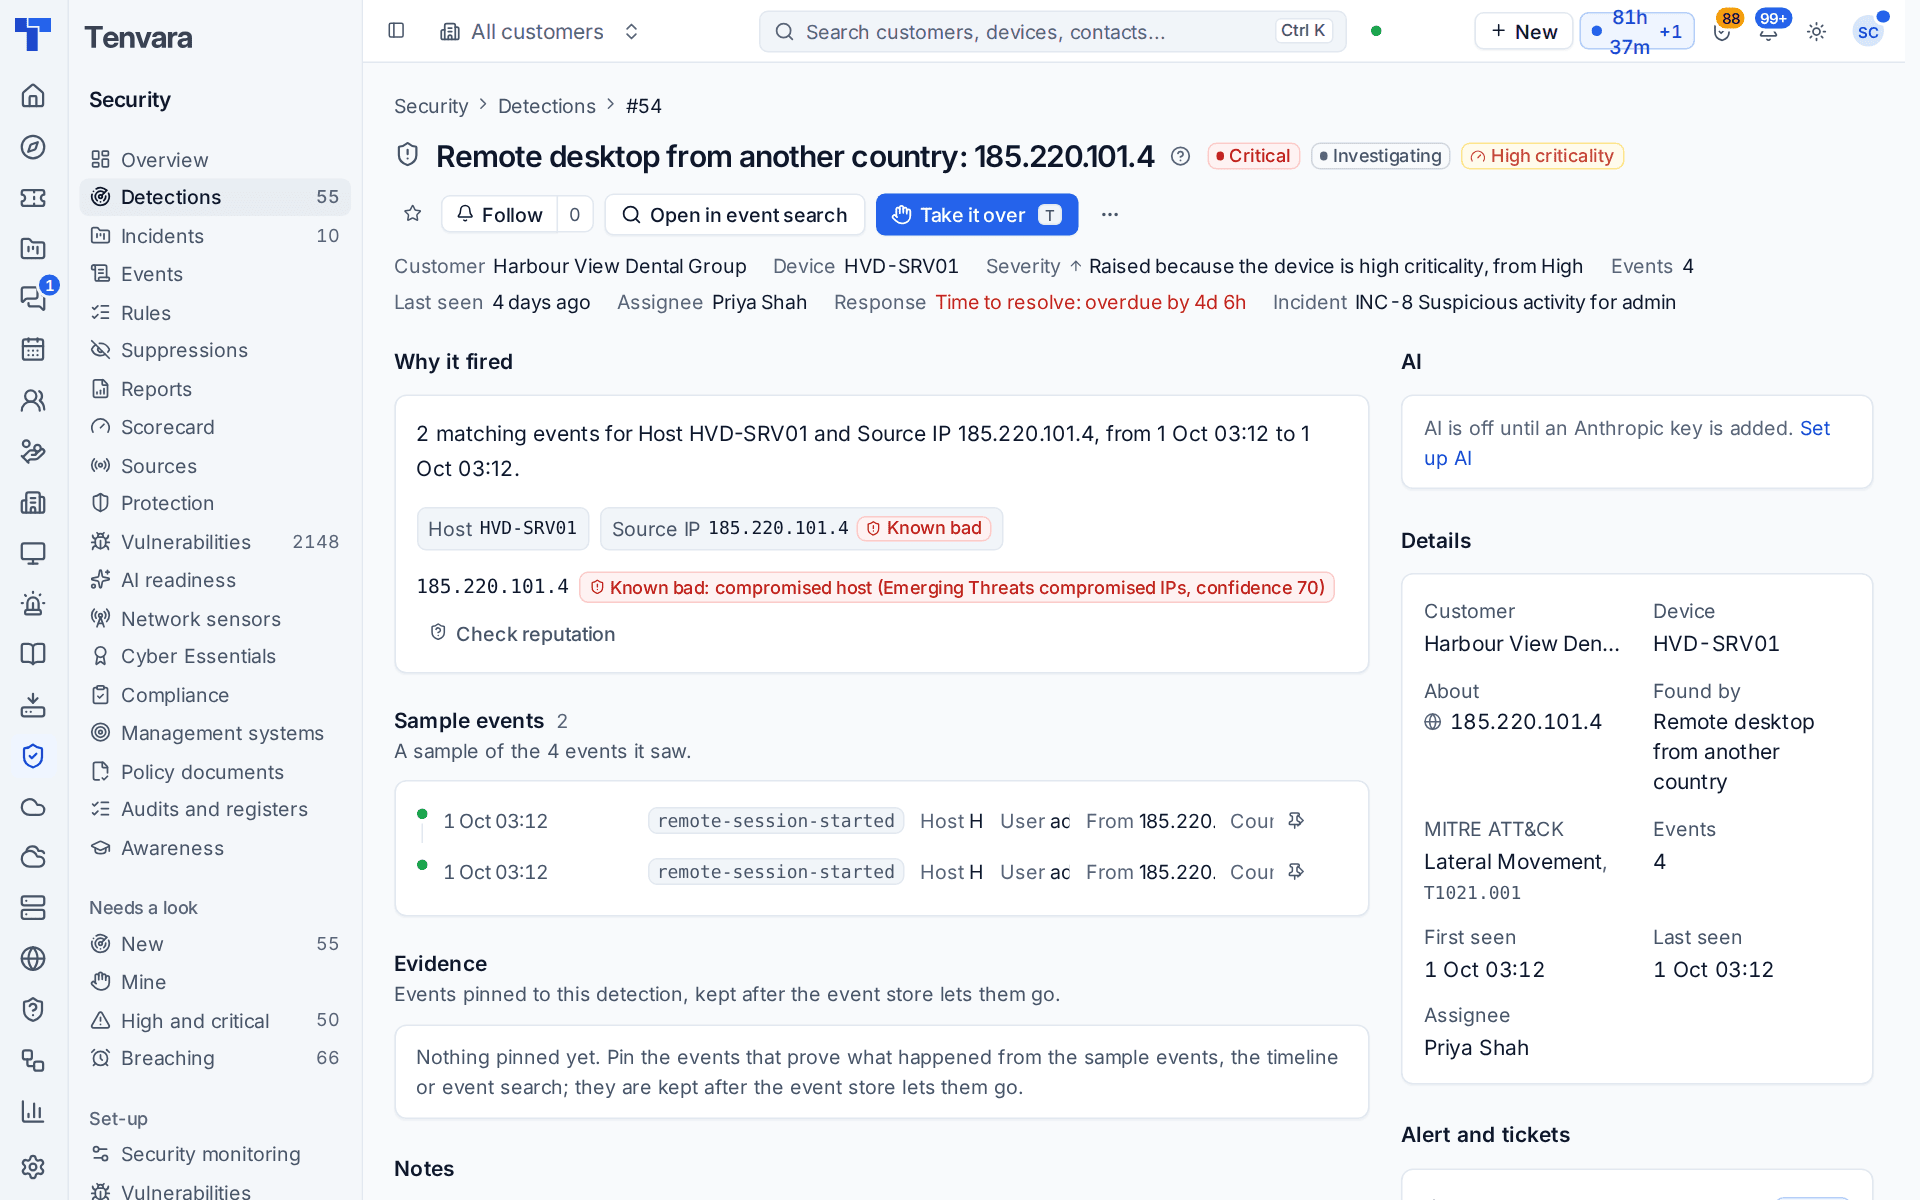Screen dimensions: 1920x1200
Task: Open the chat icon with badge 1
Action: point(33,298)
